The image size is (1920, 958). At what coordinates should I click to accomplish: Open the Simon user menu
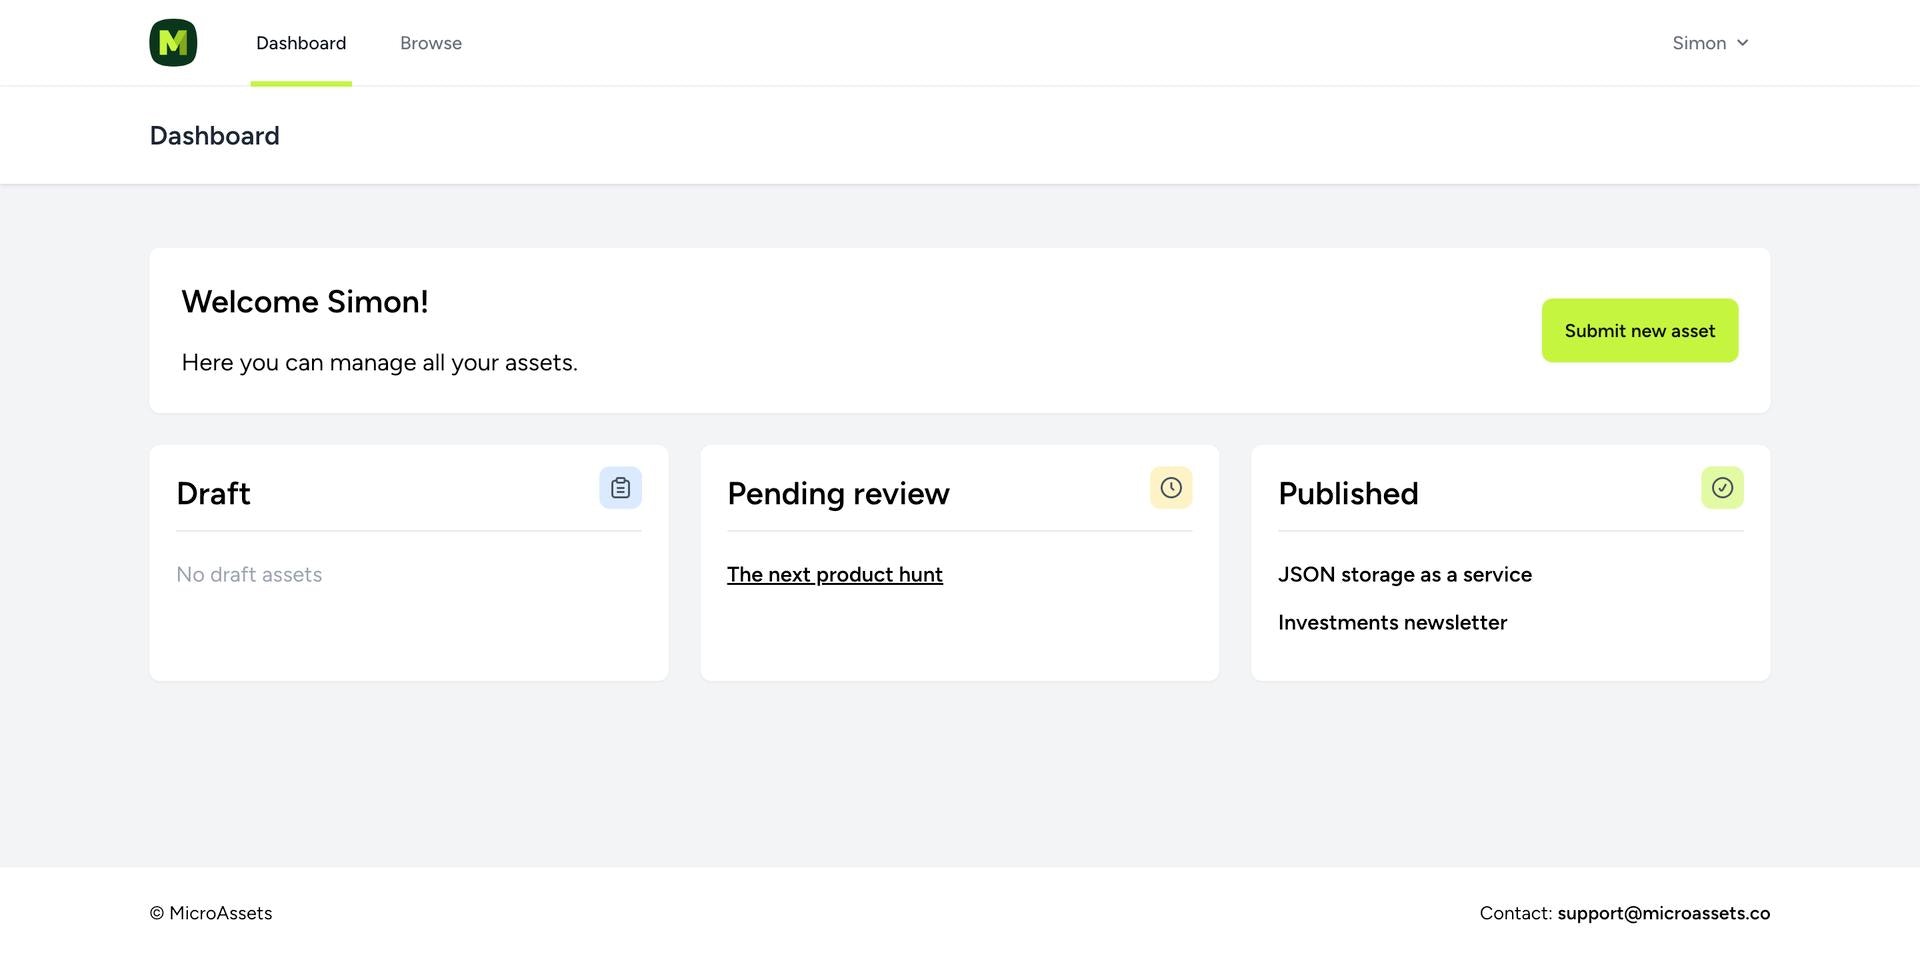[1710, 43]
